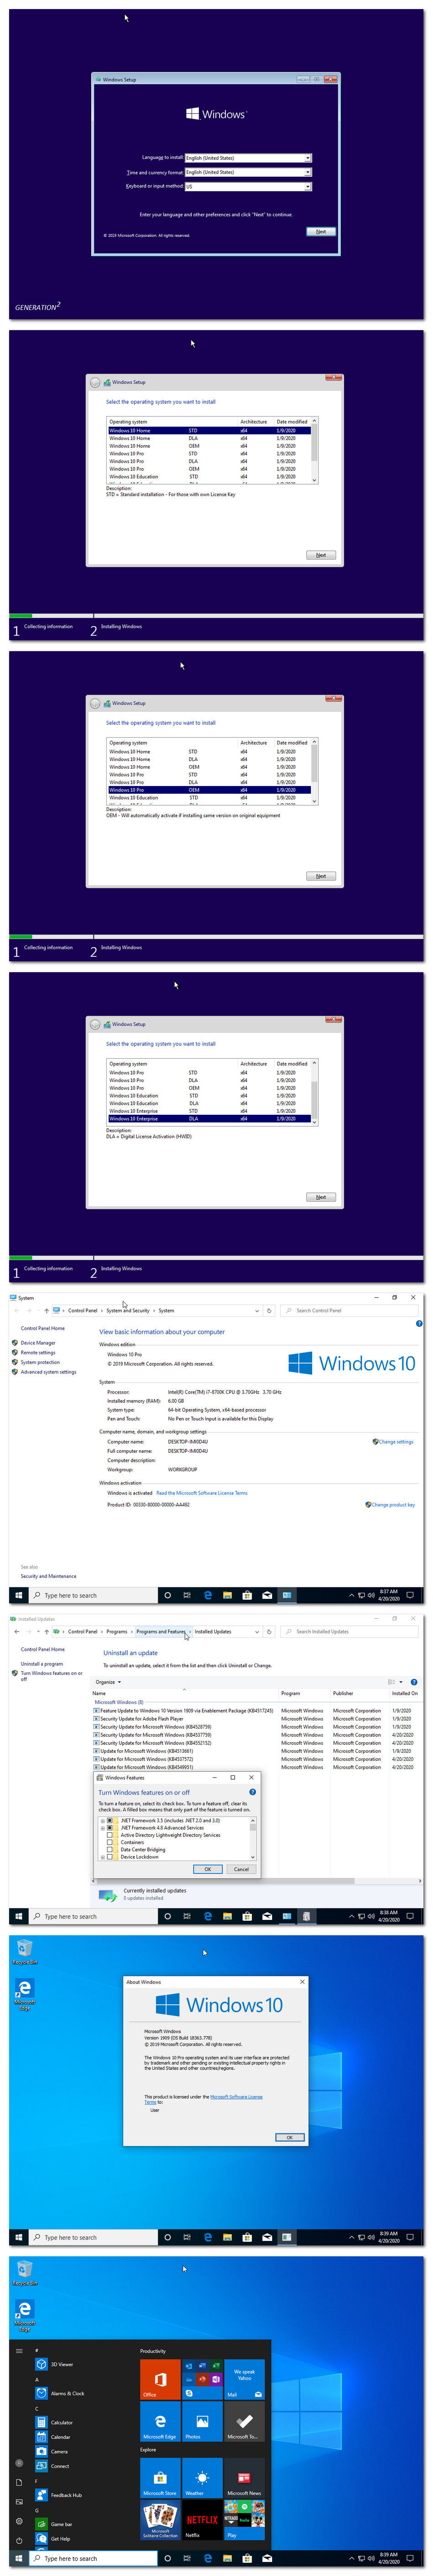Click Cancel in the Windows Features dialog
Viewport: 433px width, 2576px height.
241,1868
